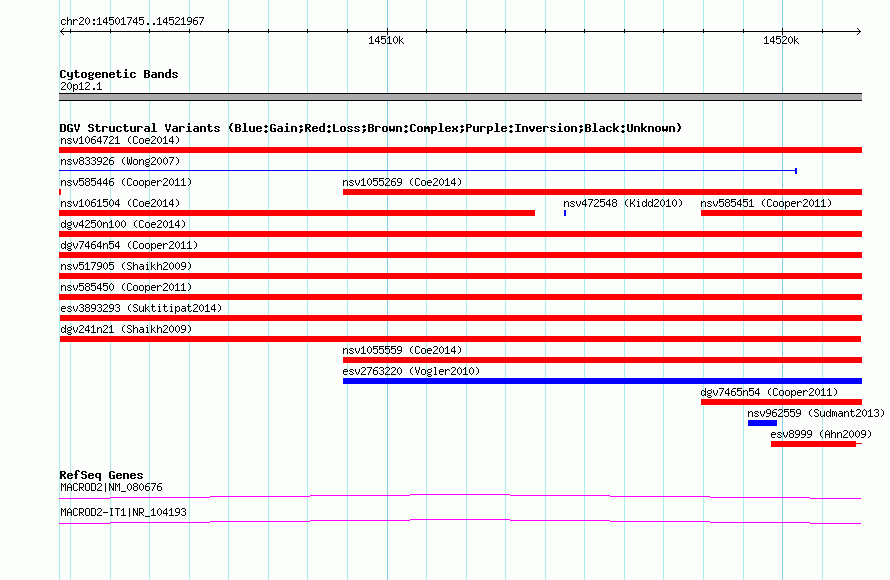Screen dimensions: 890x580
Task: Open the DGV Structural Variants track title
Action: (x=371, y=128)
